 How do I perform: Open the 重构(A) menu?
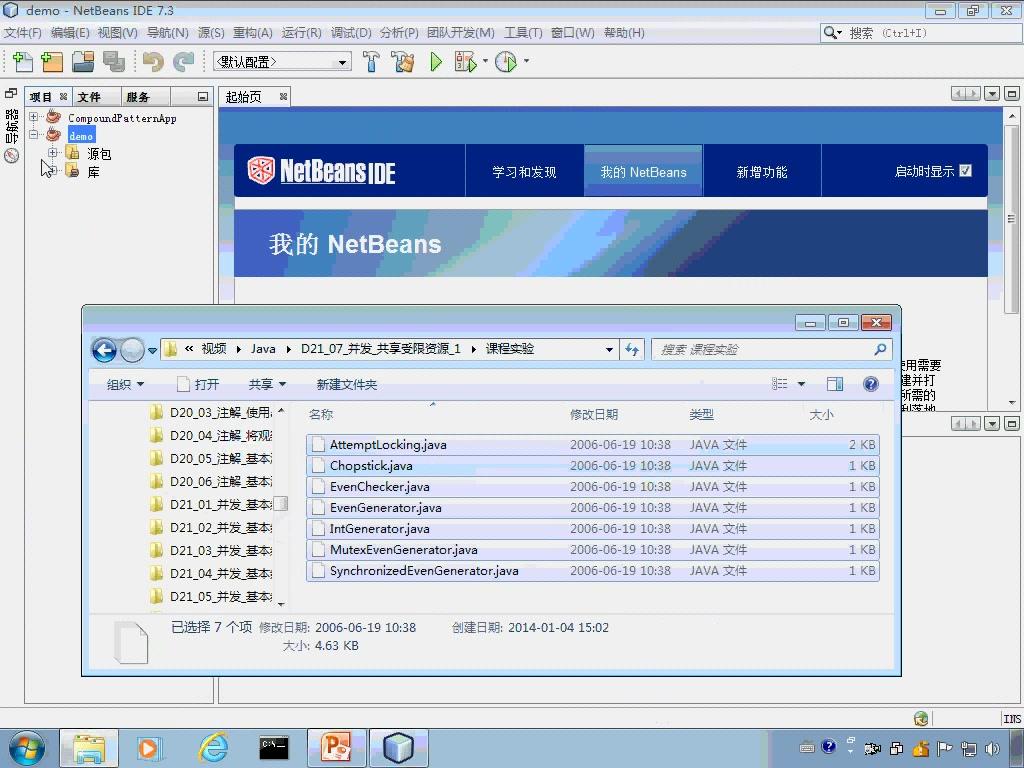coord(253,33)
